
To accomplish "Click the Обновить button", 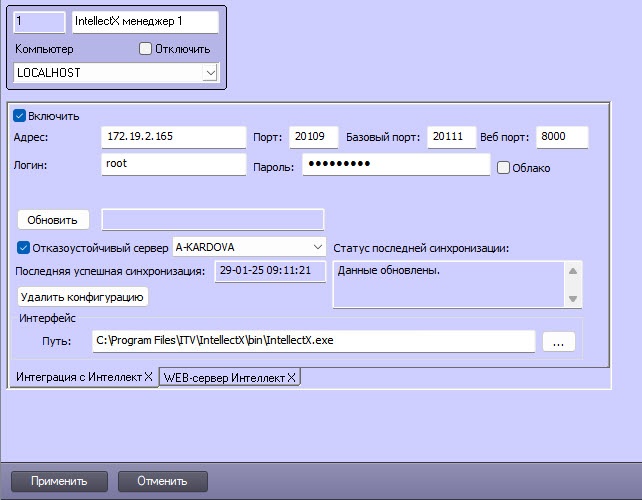I will coord(53,220).
